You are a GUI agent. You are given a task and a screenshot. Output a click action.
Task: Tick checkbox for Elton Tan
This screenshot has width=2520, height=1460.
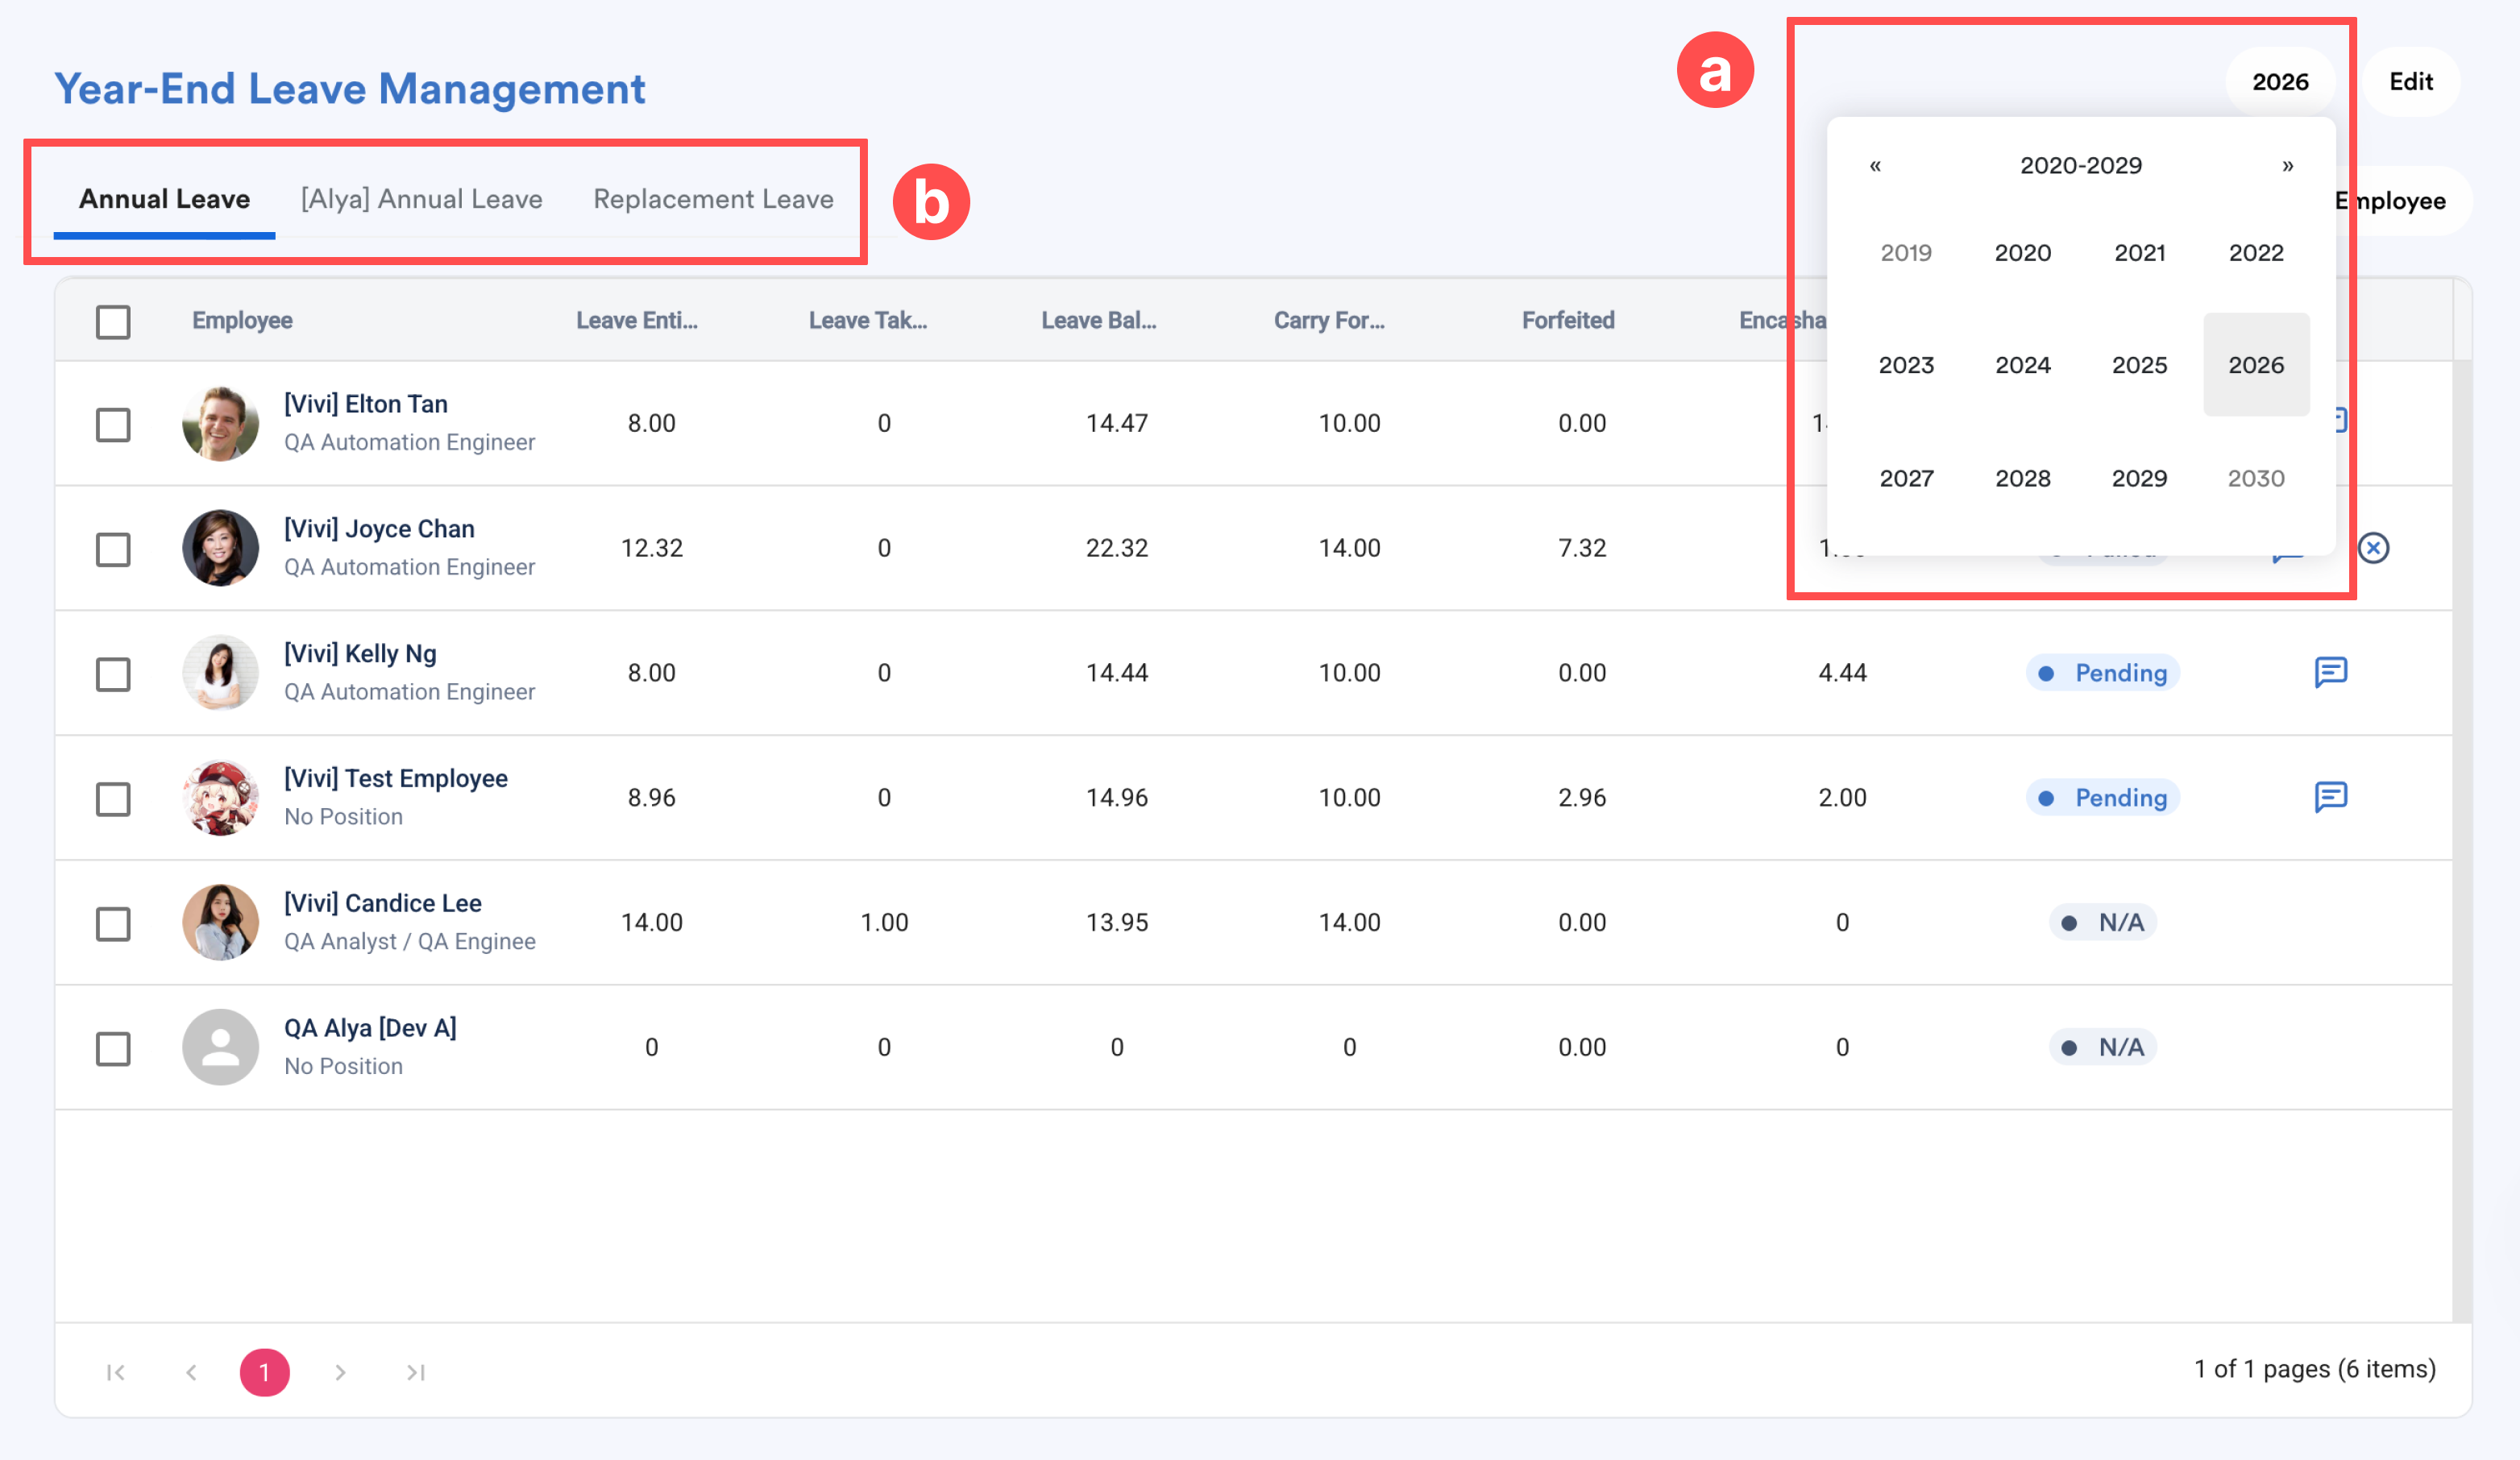[113, 424]
